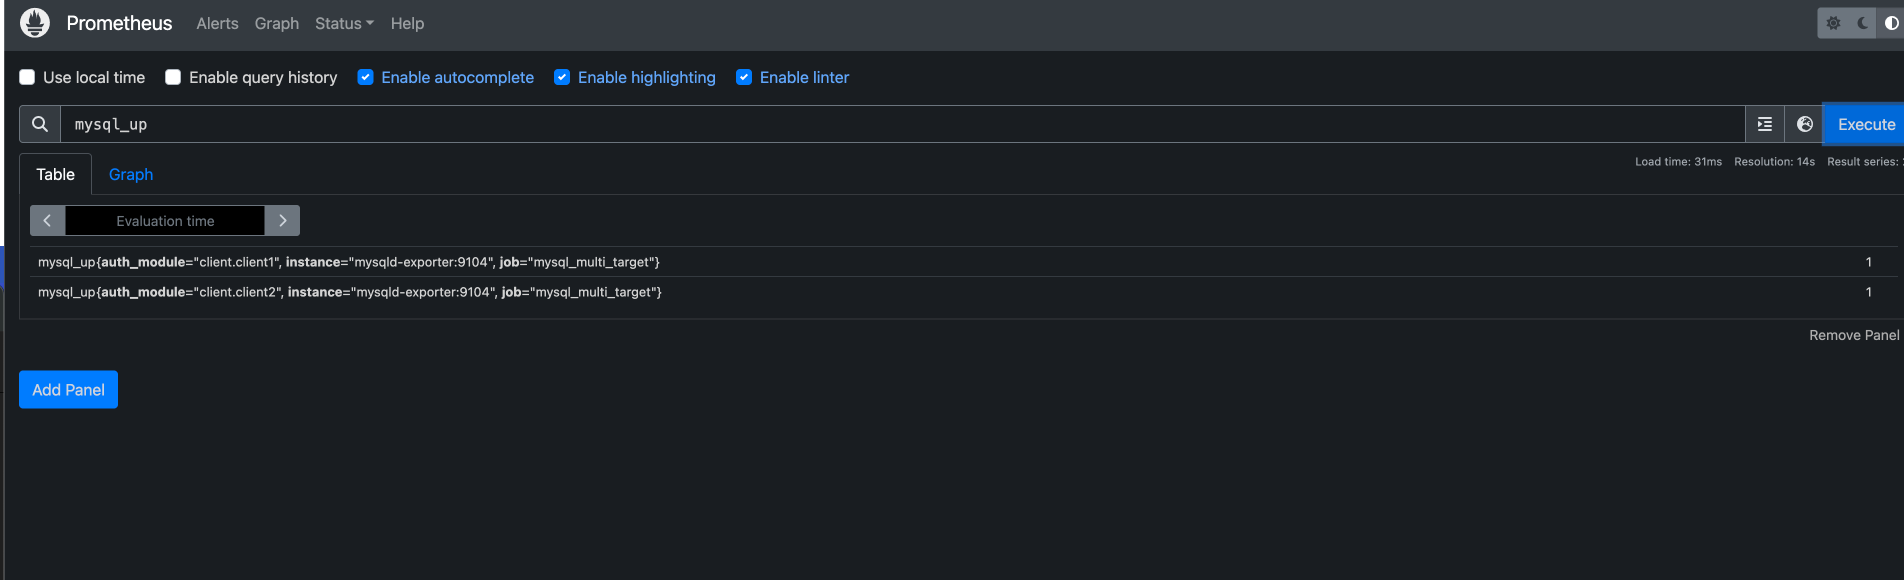Step evaluation time forward
Screen dimensions: 1904x580
(283, 220)
